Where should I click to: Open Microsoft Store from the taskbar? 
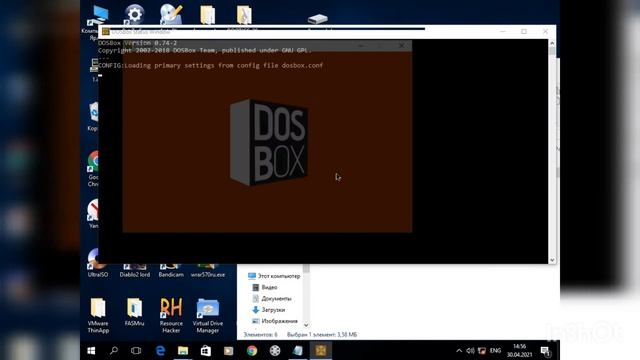pyautogui.click(x=206, y=351)
